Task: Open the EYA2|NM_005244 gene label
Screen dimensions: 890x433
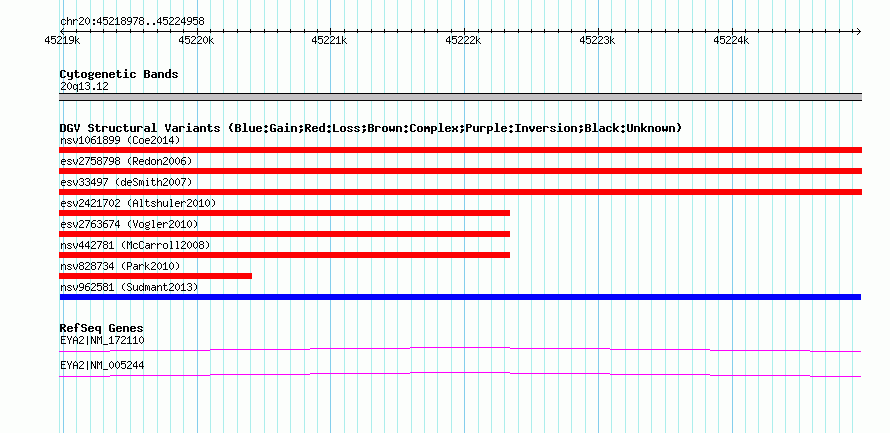Action: tap(102, 365)
